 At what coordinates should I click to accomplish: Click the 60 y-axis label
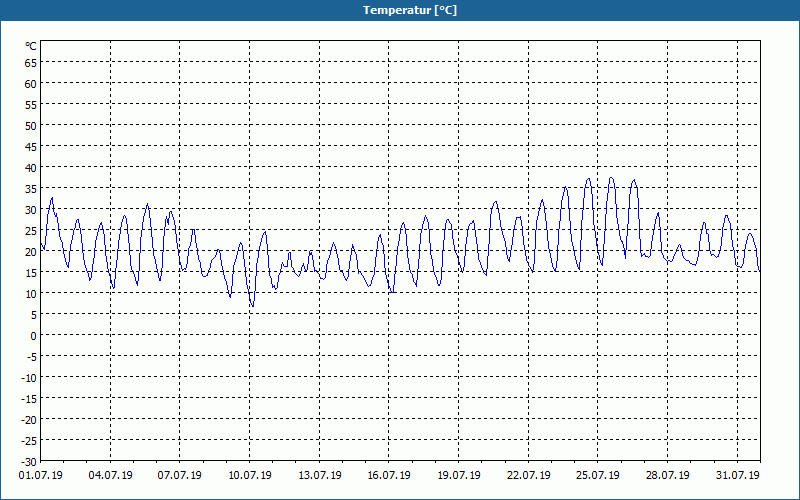[31, 84]
